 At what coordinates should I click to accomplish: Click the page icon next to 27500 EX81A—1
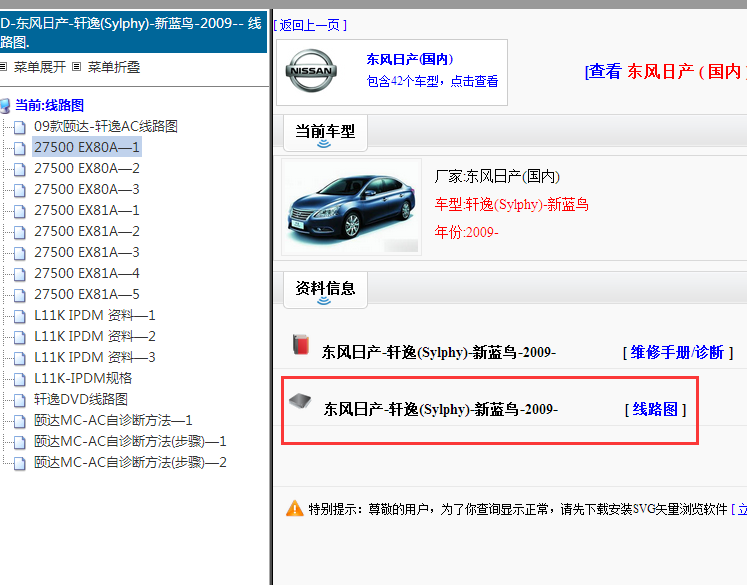(20, 211)
